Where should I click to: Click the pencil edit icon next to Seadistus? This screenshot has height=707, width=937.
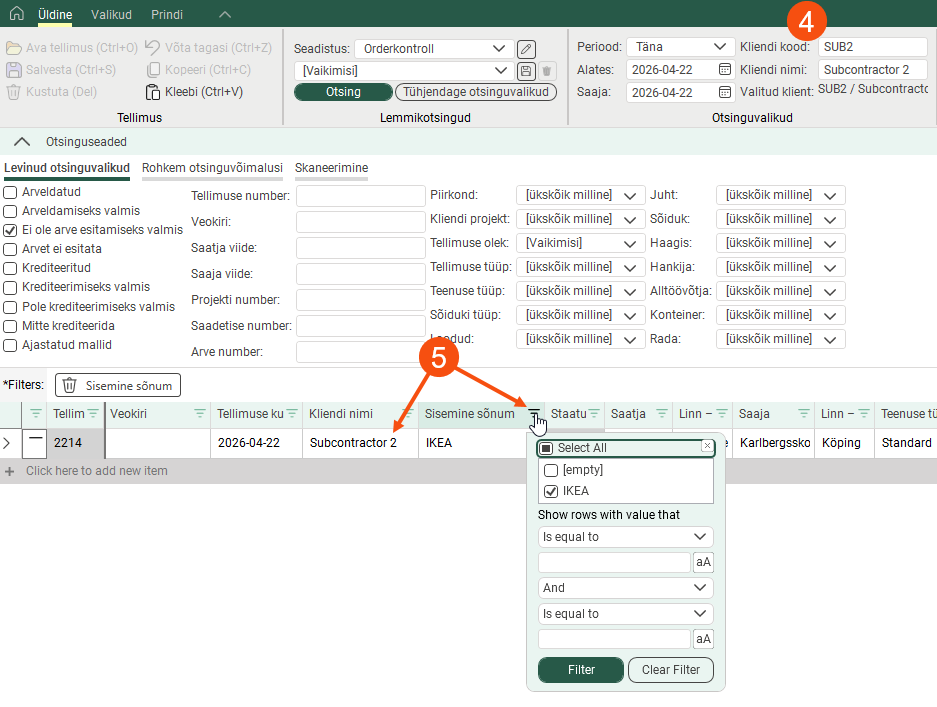pos(526,49)
